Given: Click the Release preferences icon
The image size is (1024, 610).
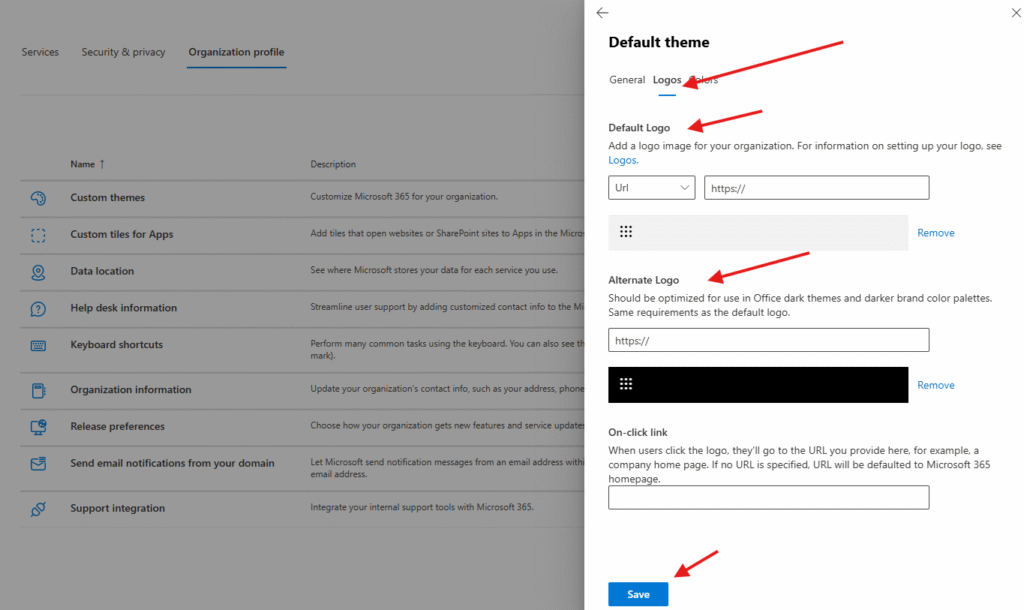Looking at the screenshot, I should (x=38, y=427).
